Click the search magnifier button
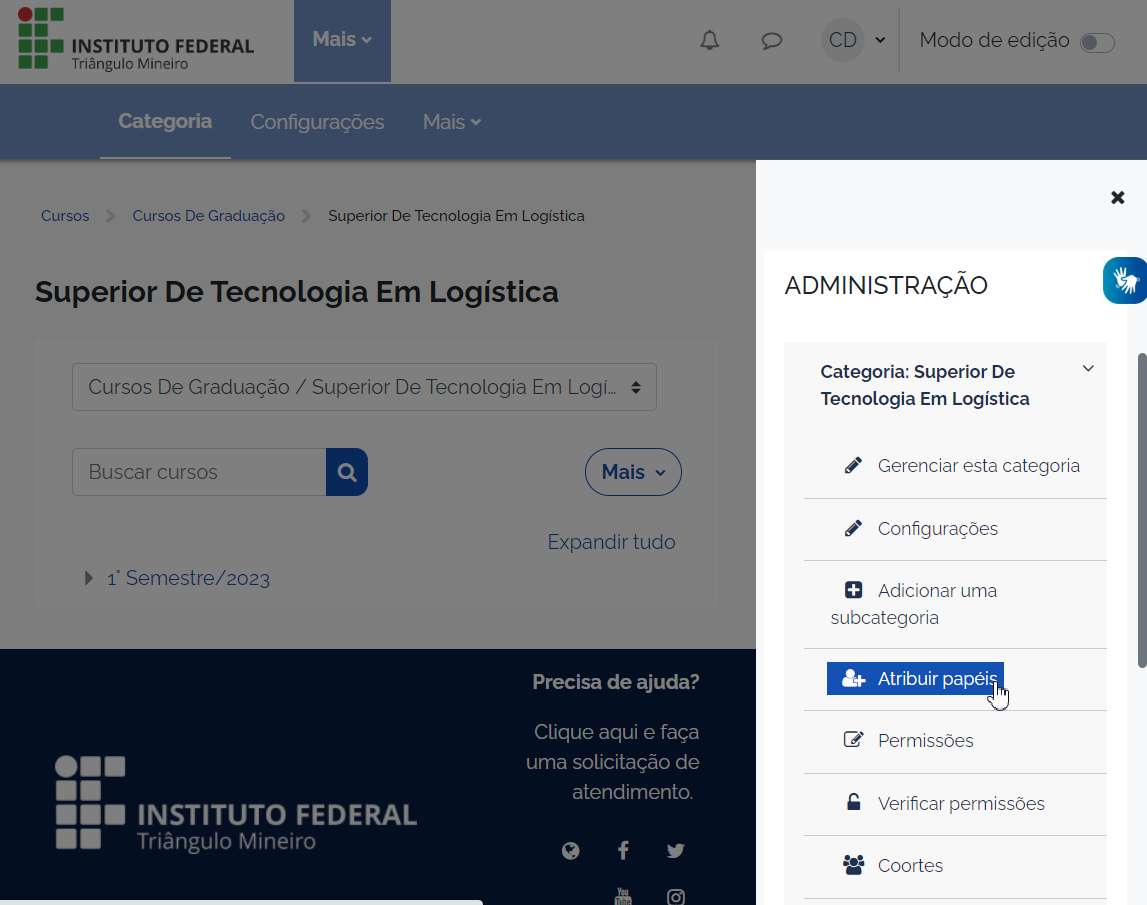The image size is (1147, 905). [x=347, y=472]
